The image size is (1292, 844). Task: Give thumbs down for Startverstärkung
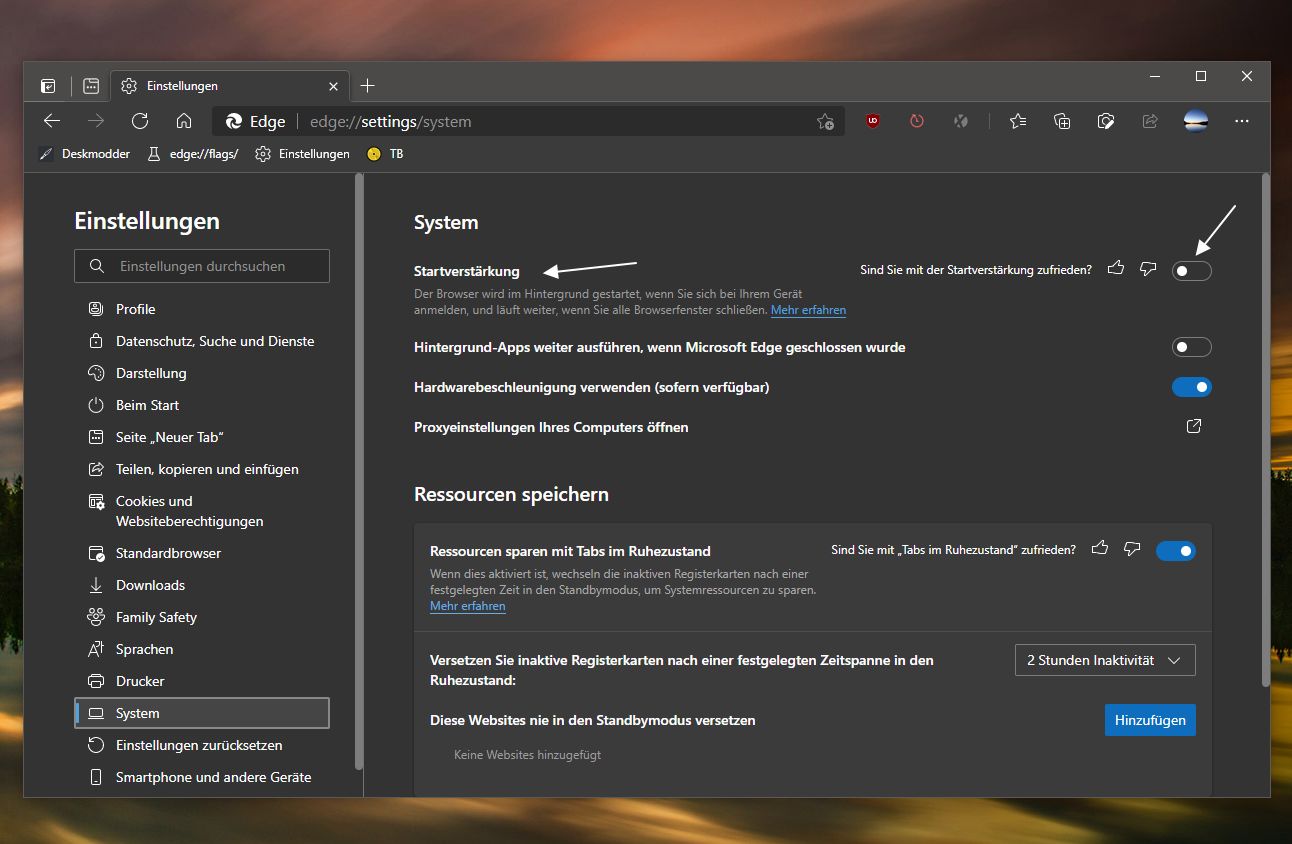pyautogui.click(x=1148, y=269)
